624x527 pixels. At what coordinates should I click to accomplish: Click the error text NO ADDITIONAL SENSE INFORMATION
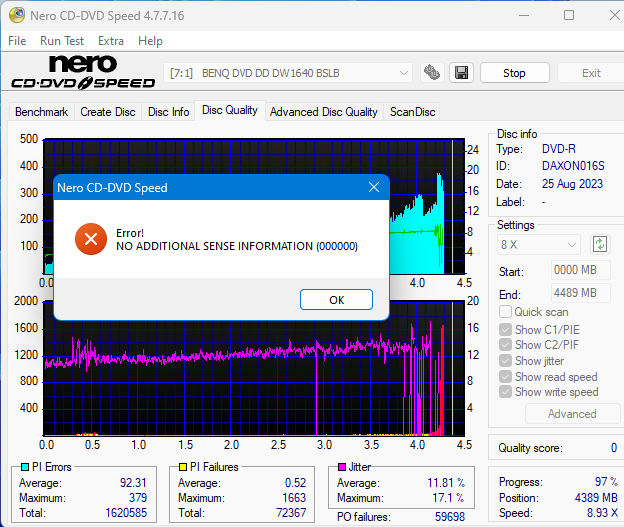(237, 246)
